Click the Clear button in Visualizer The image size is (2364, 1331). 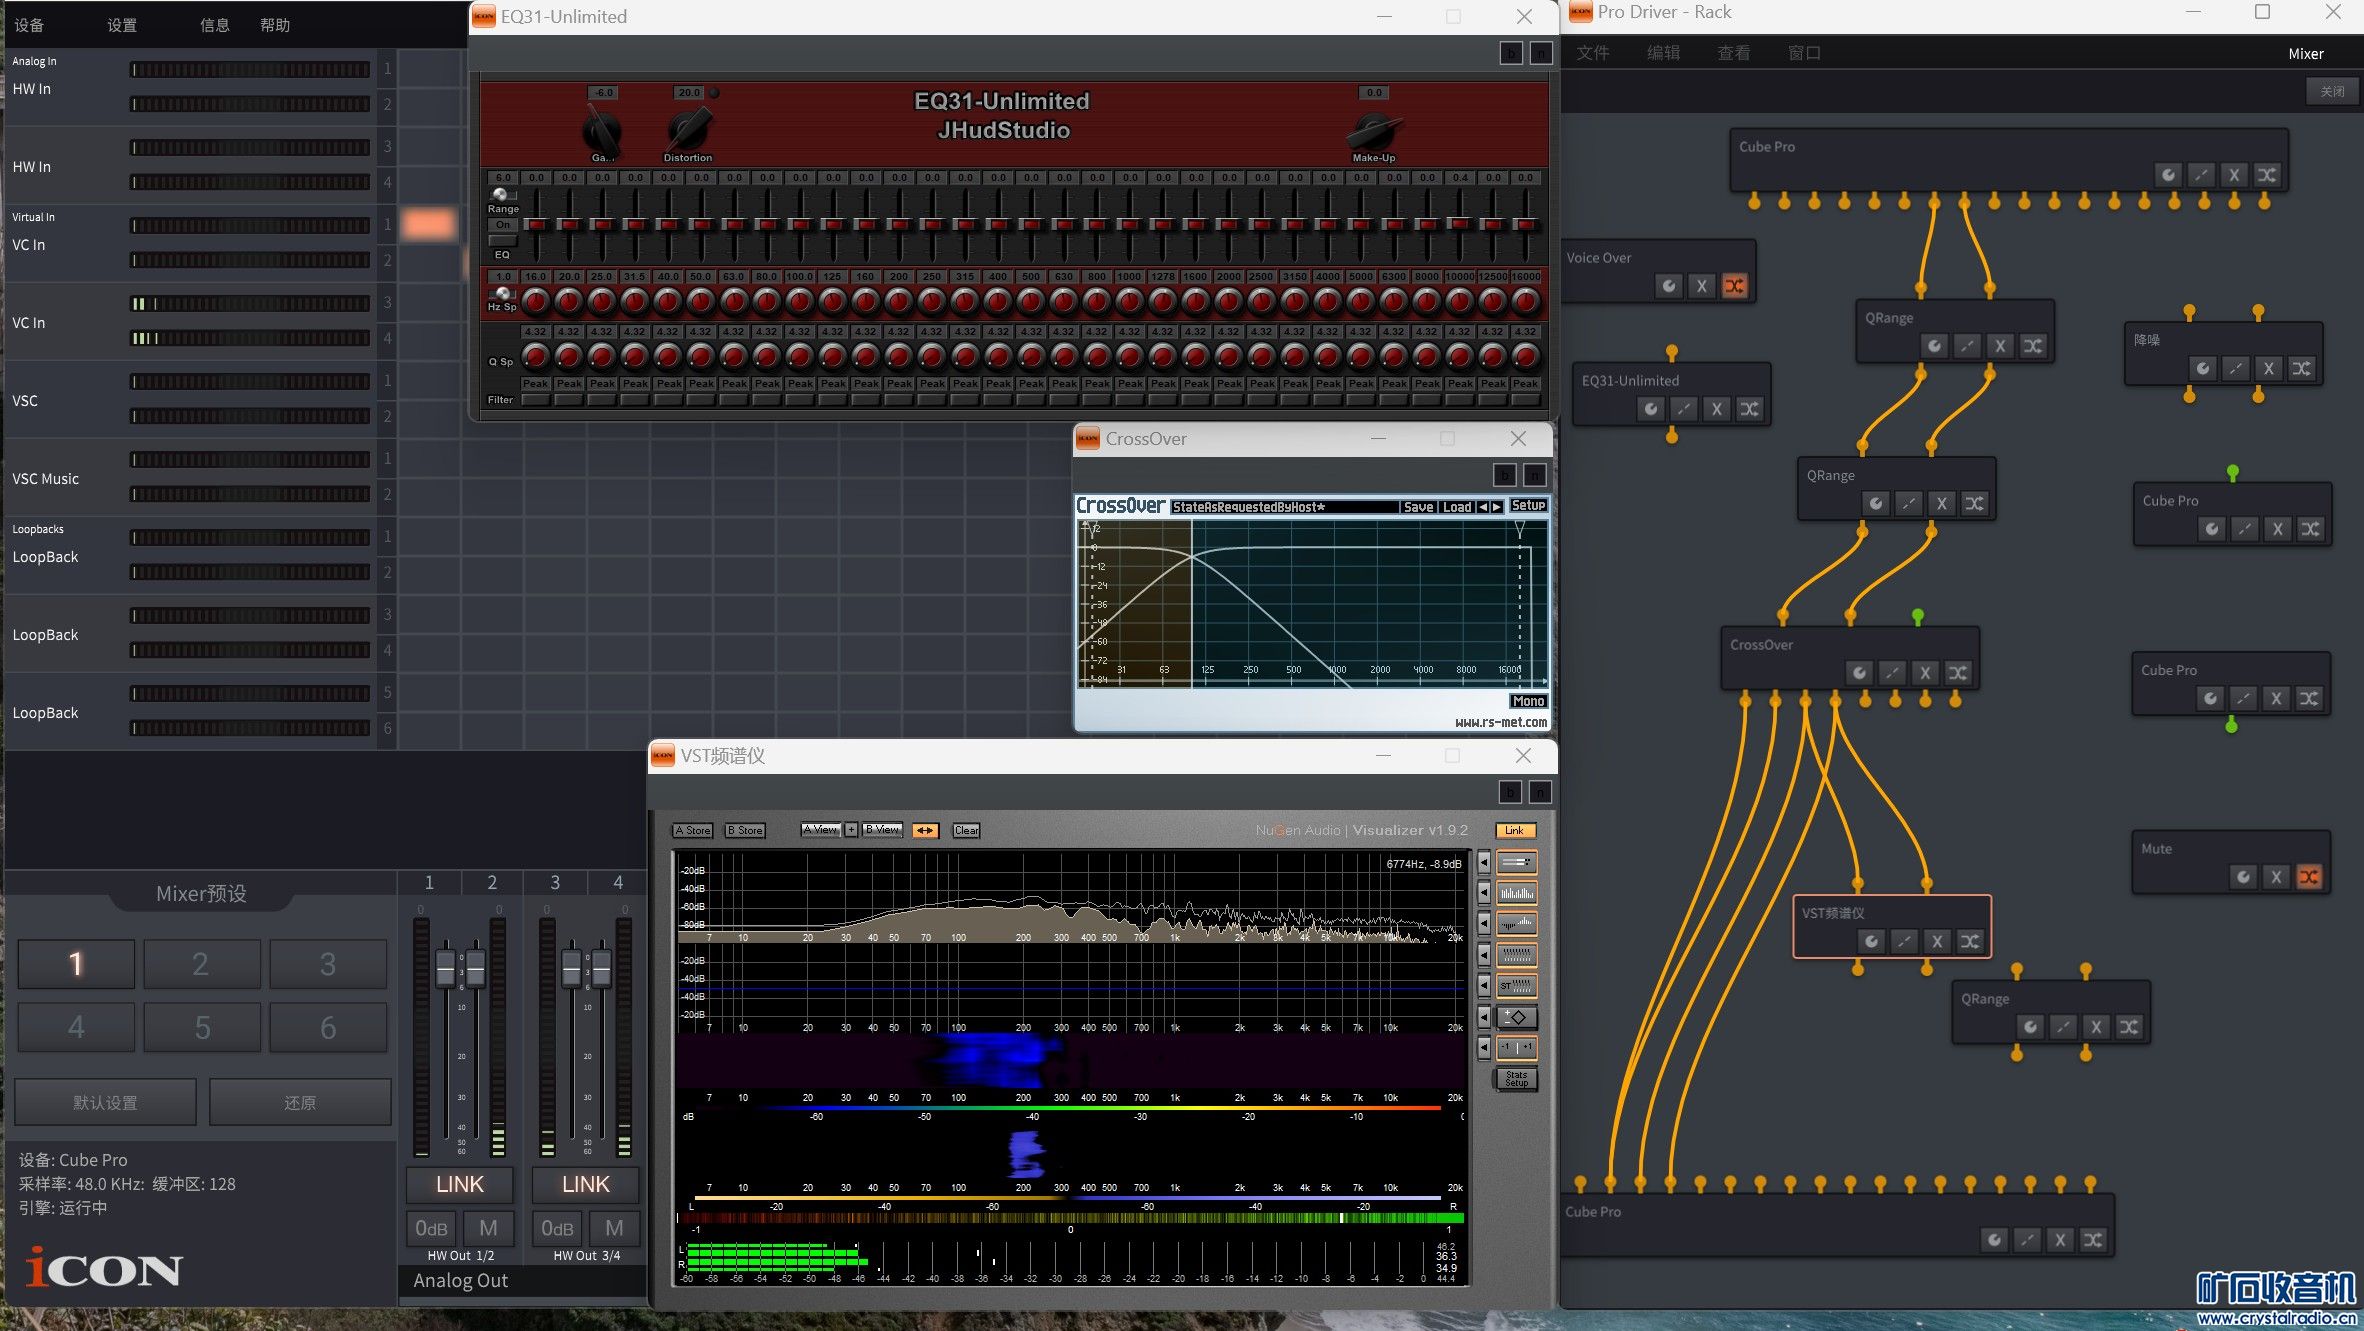click(966, 830)
